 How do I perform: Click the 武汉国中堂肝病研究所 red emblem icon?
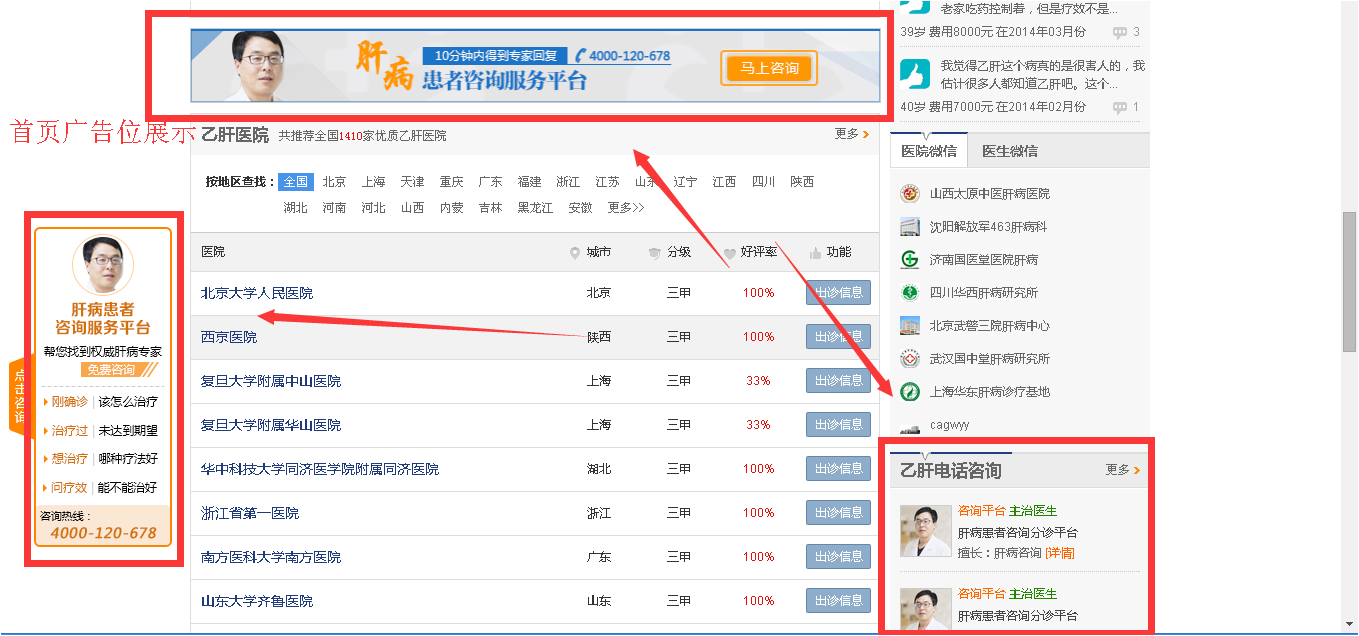pos(909,358)
